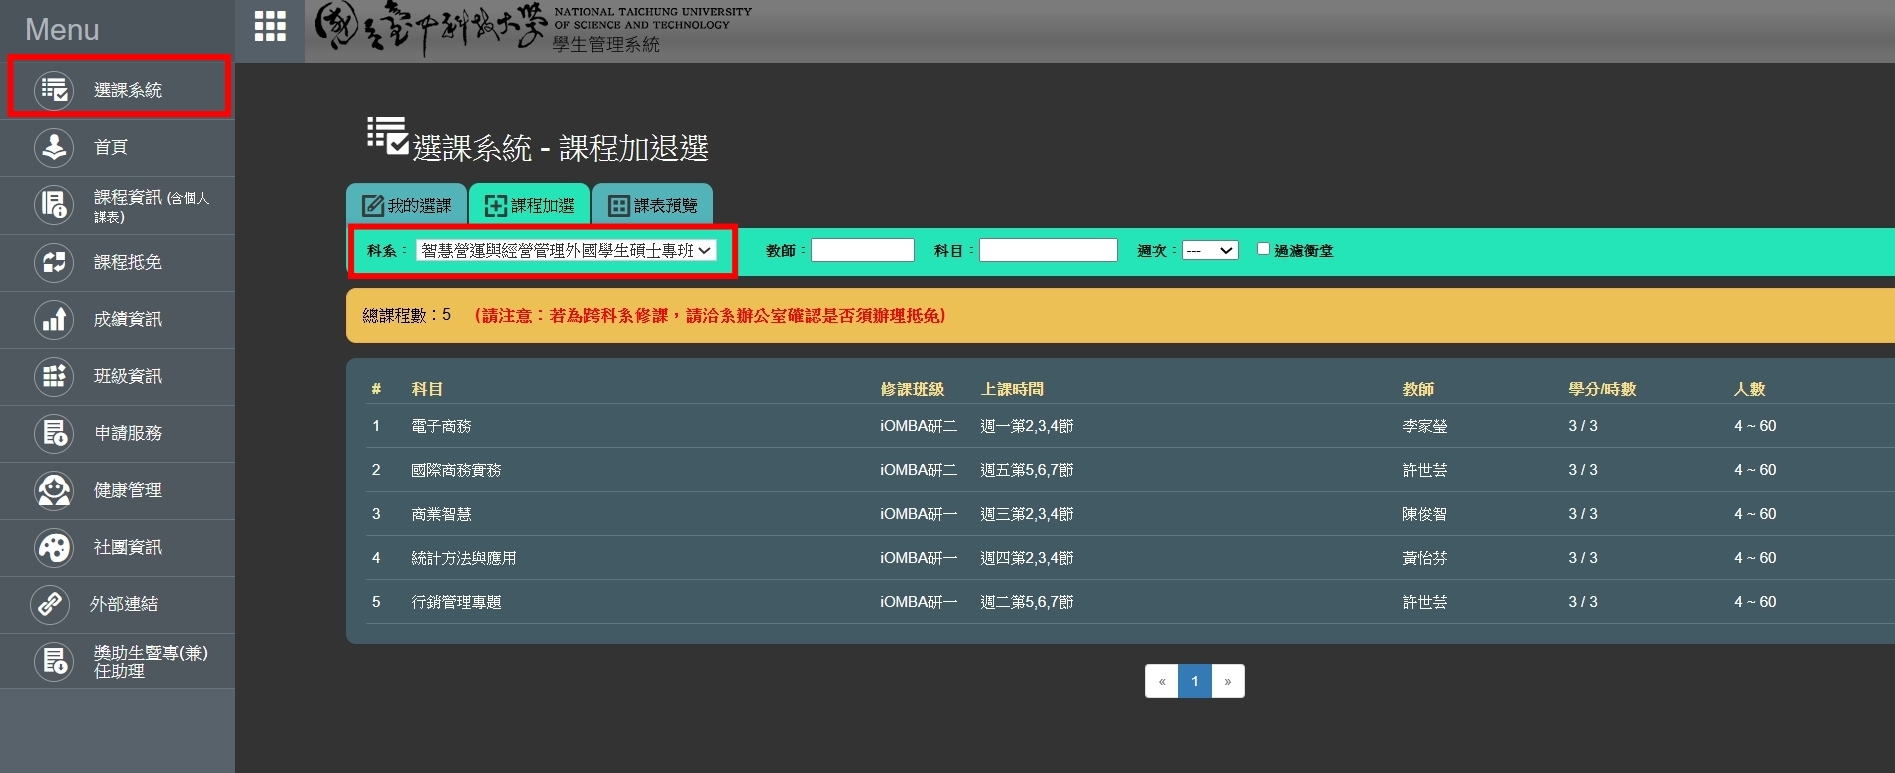Screen dimensions: 1895x773
Task: Open 成績資訊 bar chart icon
Action: (54, 319)
